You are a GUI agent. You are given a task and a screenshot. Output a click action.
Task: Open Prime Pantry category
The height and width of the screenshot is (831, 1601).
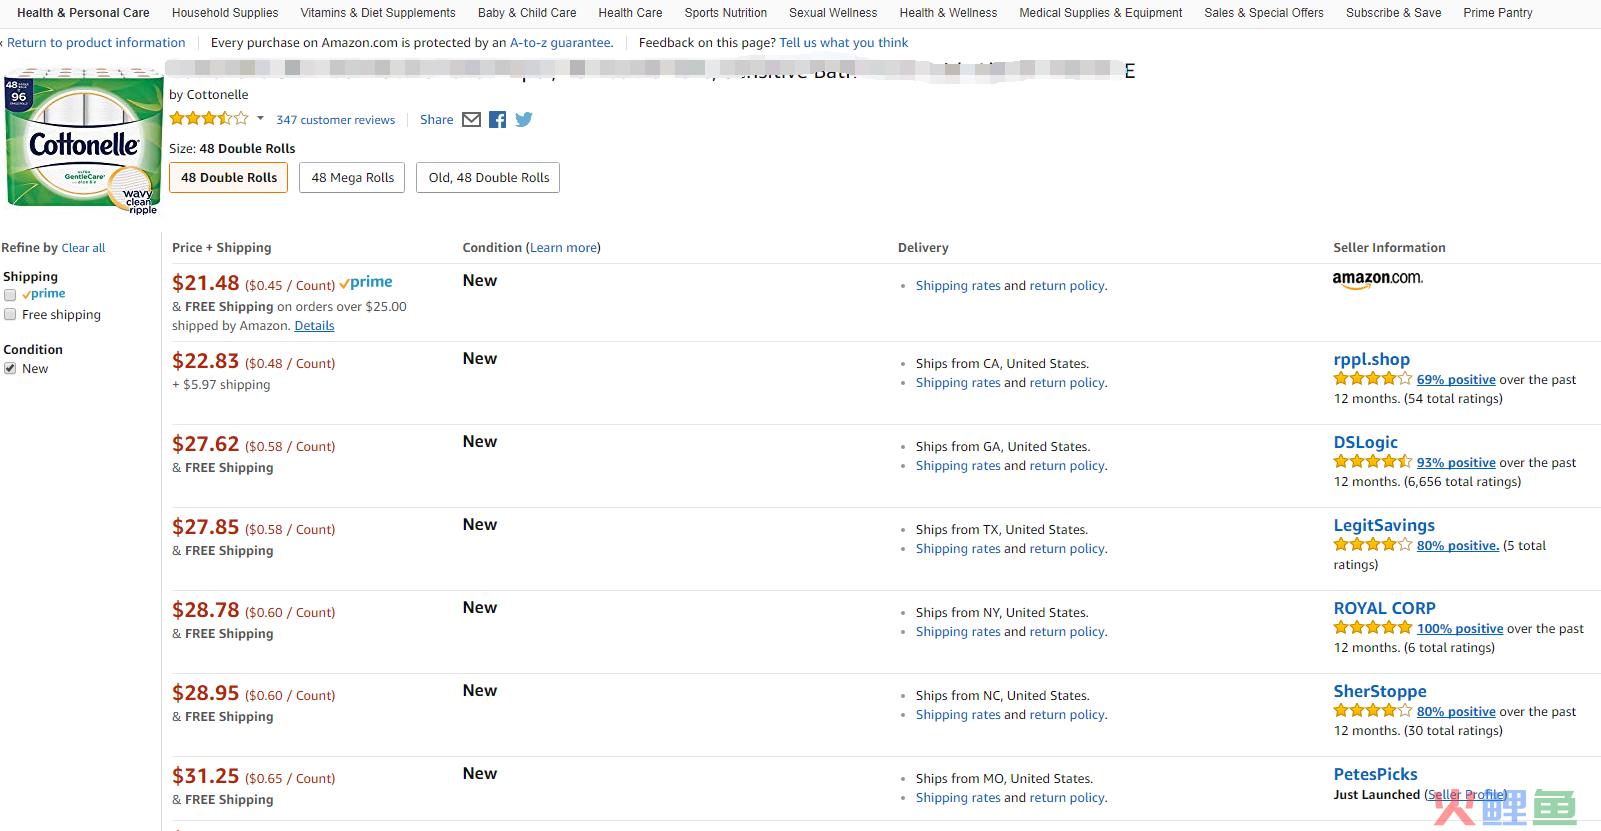tap(1498, 13)
